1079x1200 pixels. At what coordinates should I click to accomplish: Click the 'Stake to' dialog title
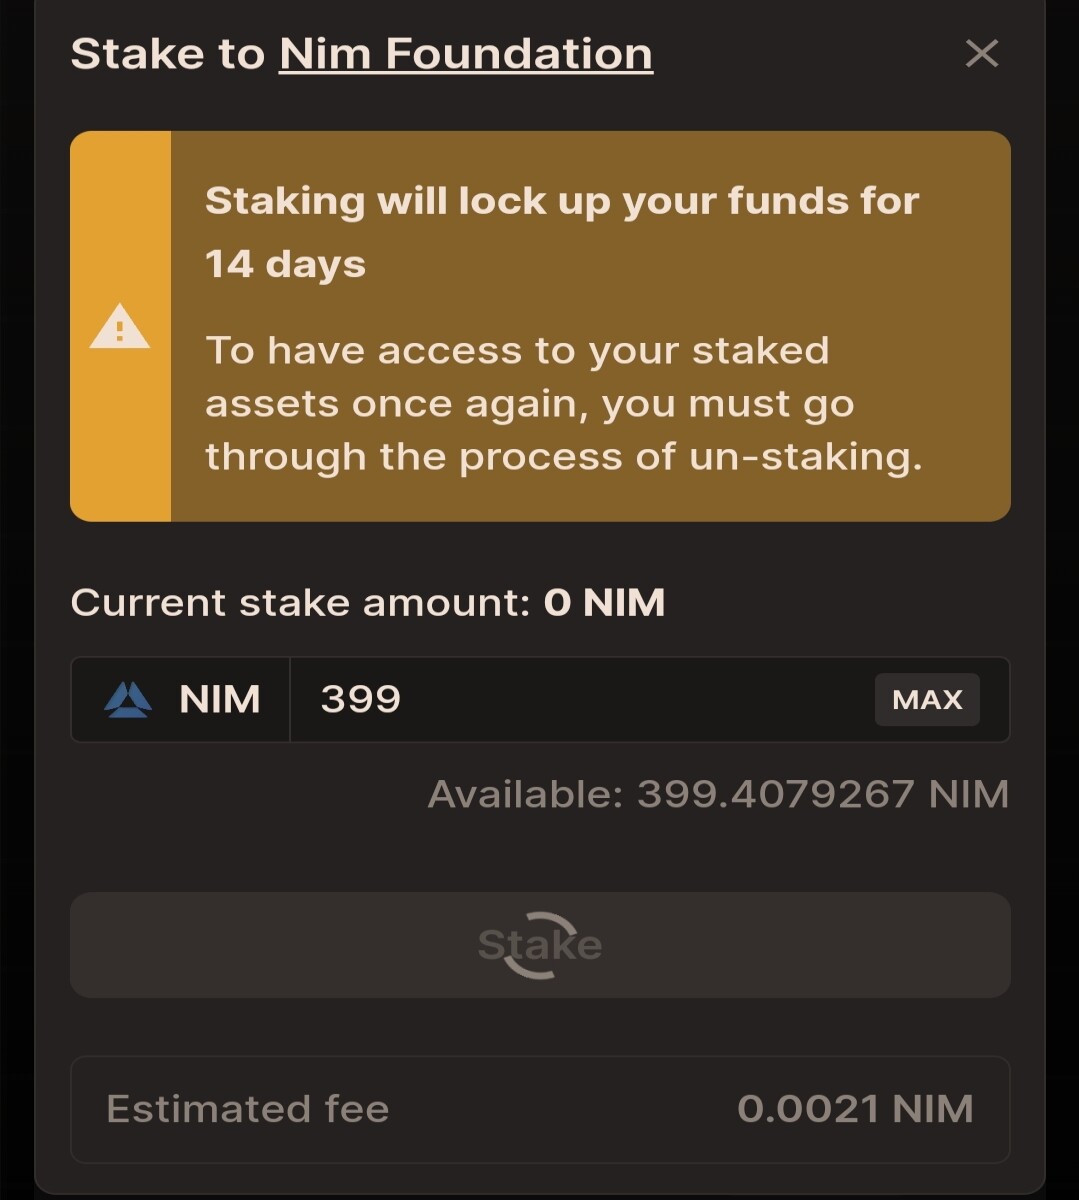tap(167, 54)
